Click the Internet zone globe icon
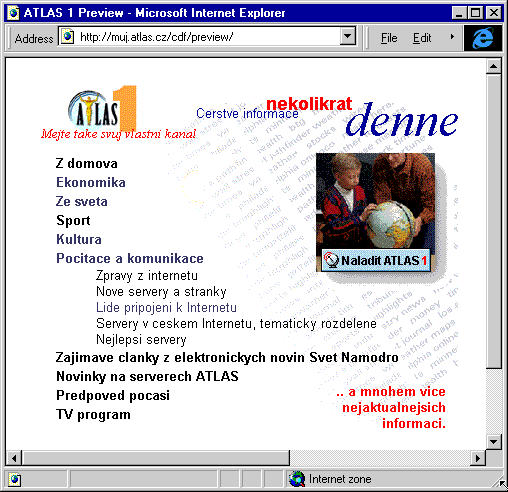The image size is (508, 492). 297,479
